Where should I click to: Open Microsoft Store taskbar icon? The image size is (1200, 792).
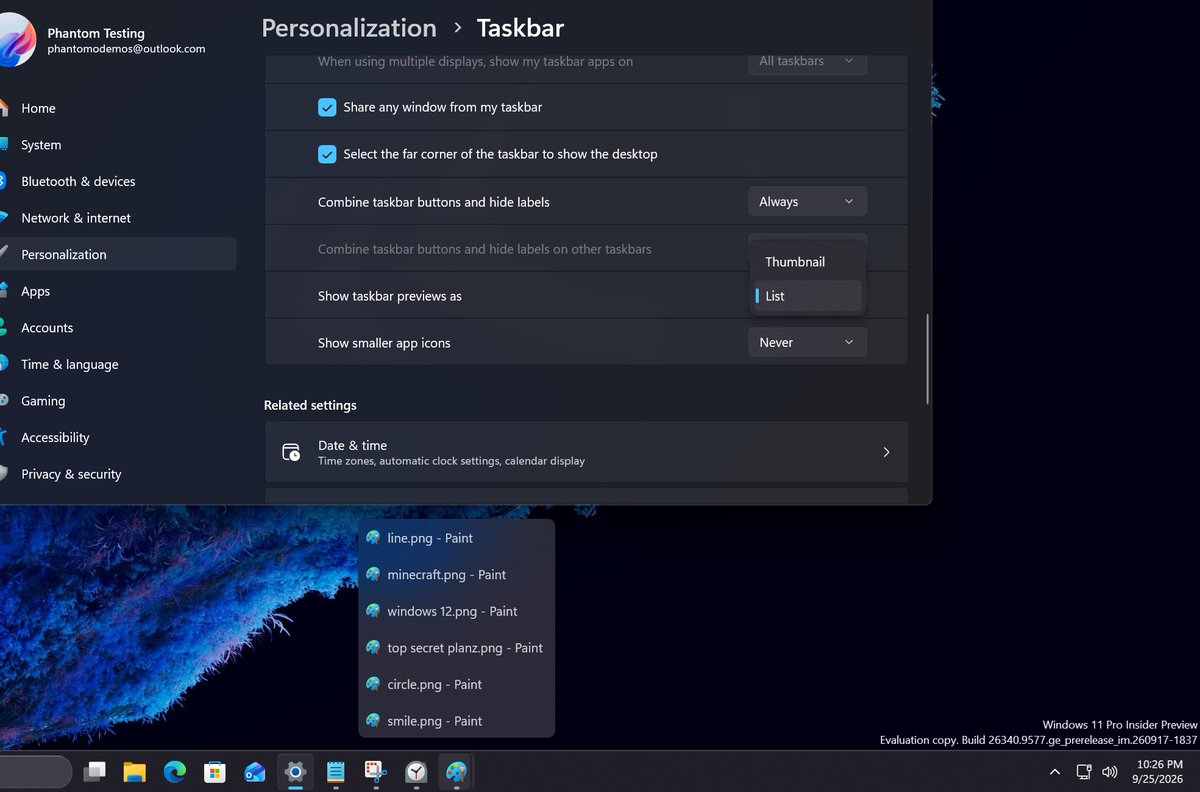click(215, 771)
